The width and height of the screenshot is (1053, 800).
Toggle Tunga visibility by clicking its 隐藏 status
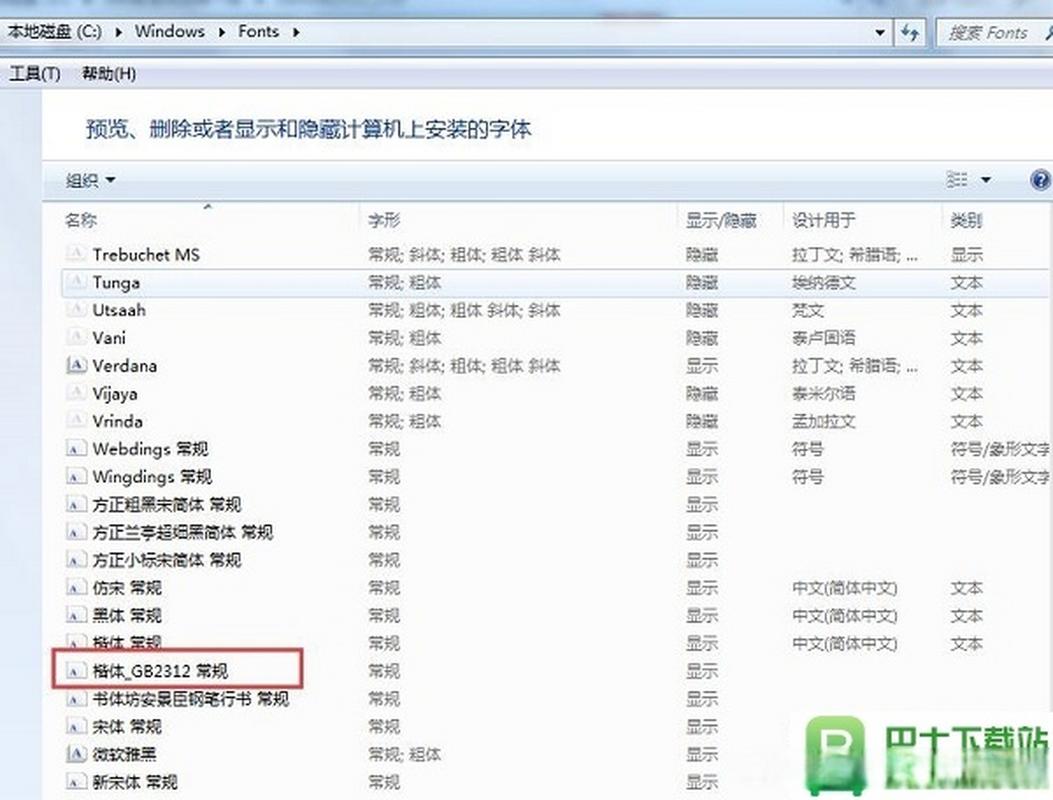coord(701,283)
